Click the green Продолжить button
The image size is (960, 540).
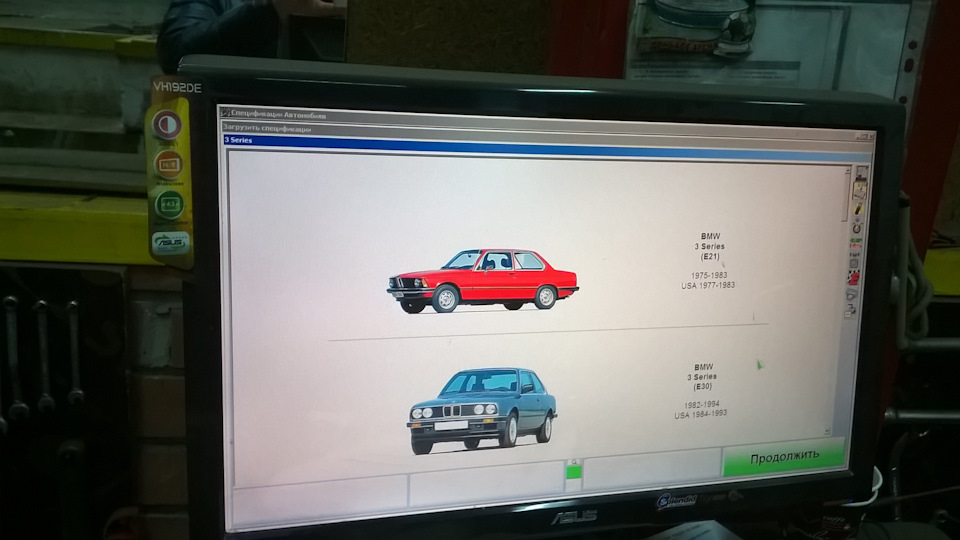[x=784, y=457]
